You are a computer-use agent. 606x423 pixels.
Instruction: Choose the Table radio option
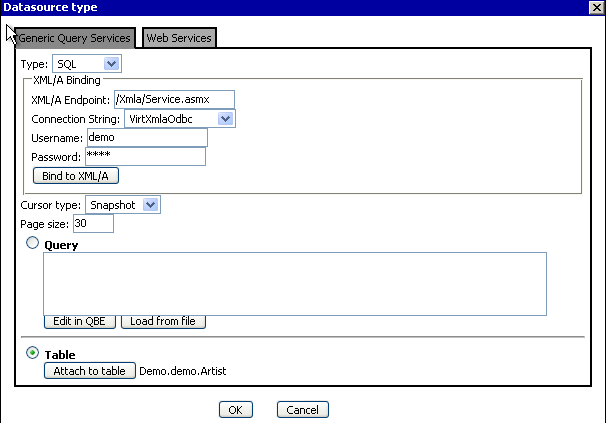[x=32, y=353]
